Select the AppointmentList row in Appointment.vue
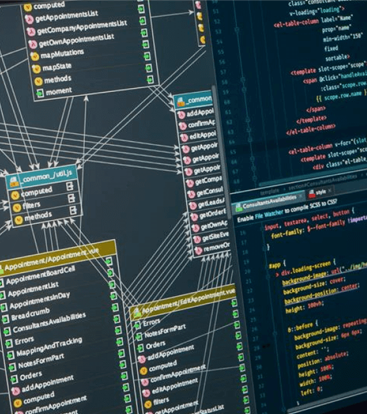Screen dimensions: 367x414 [55, 289]
